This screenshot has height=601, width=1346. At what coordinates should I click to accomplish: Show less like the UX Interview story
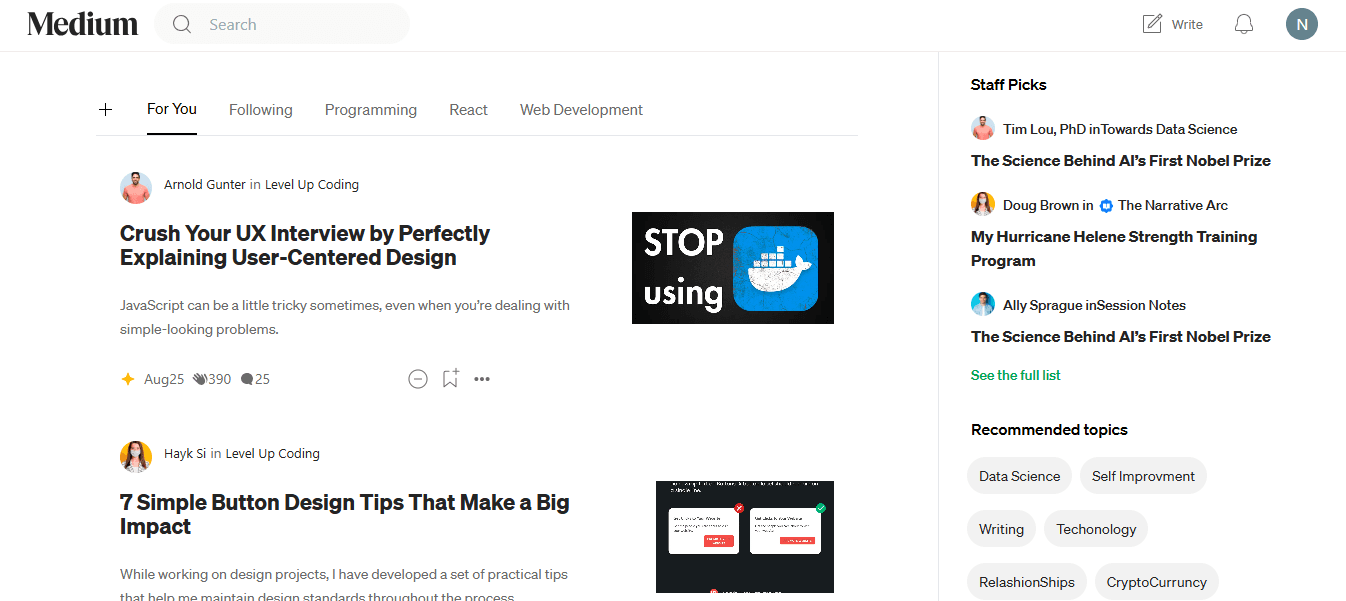[x=418, y=378]
